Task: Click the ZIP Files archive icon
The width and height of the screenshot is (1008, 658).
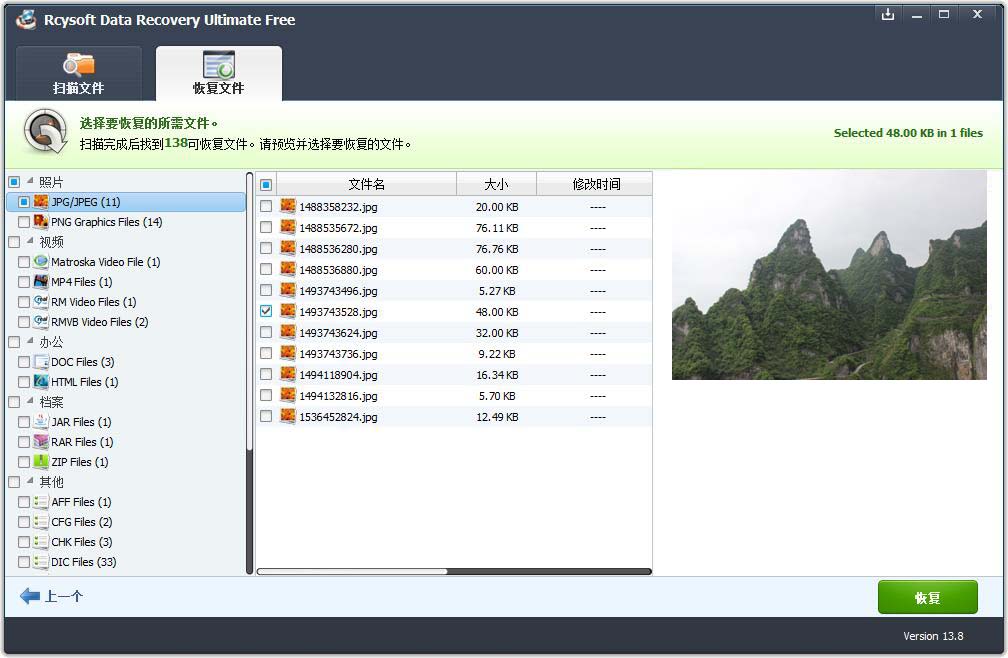Action: click(41, 462)
